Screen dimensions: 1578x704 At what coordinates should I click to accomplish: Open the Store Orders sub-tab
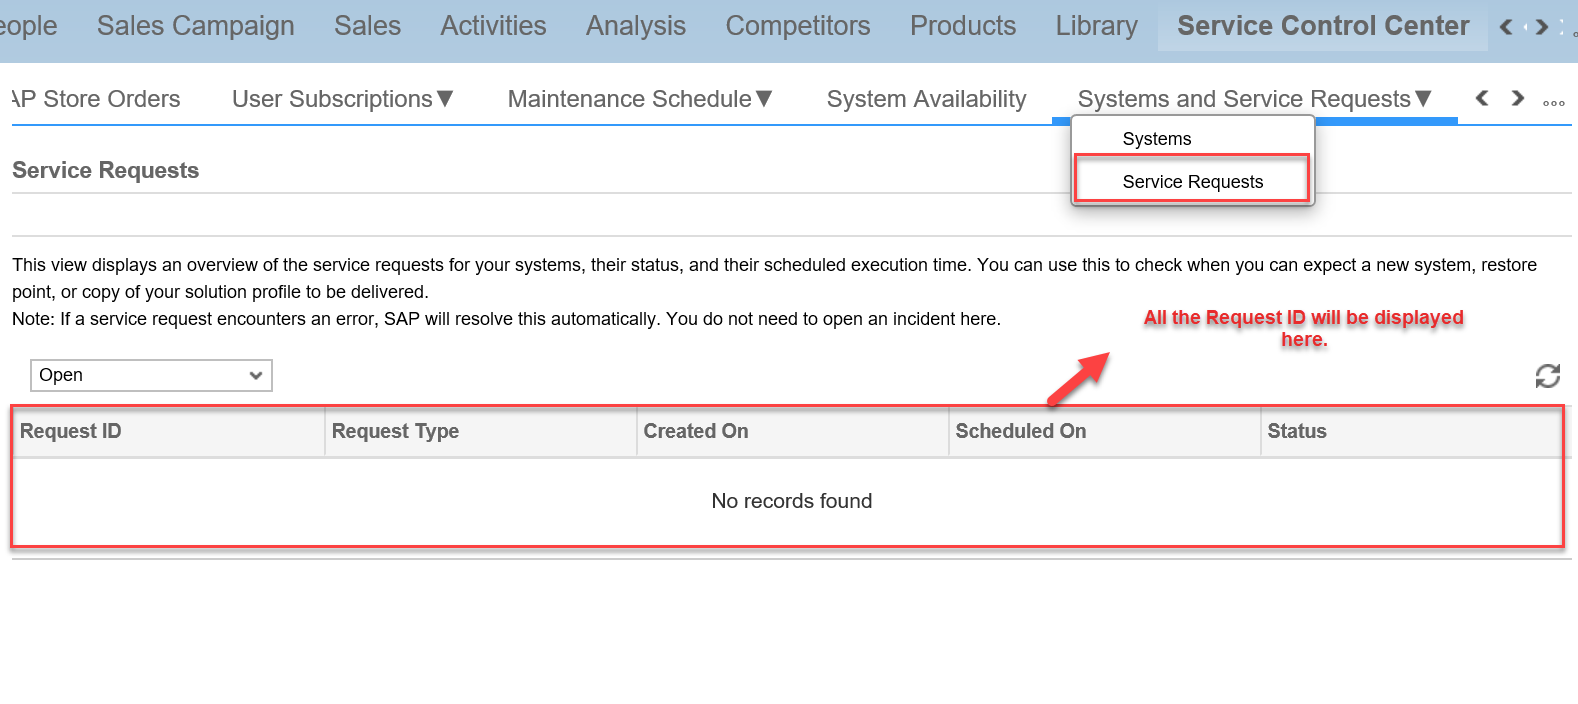[x=97, y=99]
